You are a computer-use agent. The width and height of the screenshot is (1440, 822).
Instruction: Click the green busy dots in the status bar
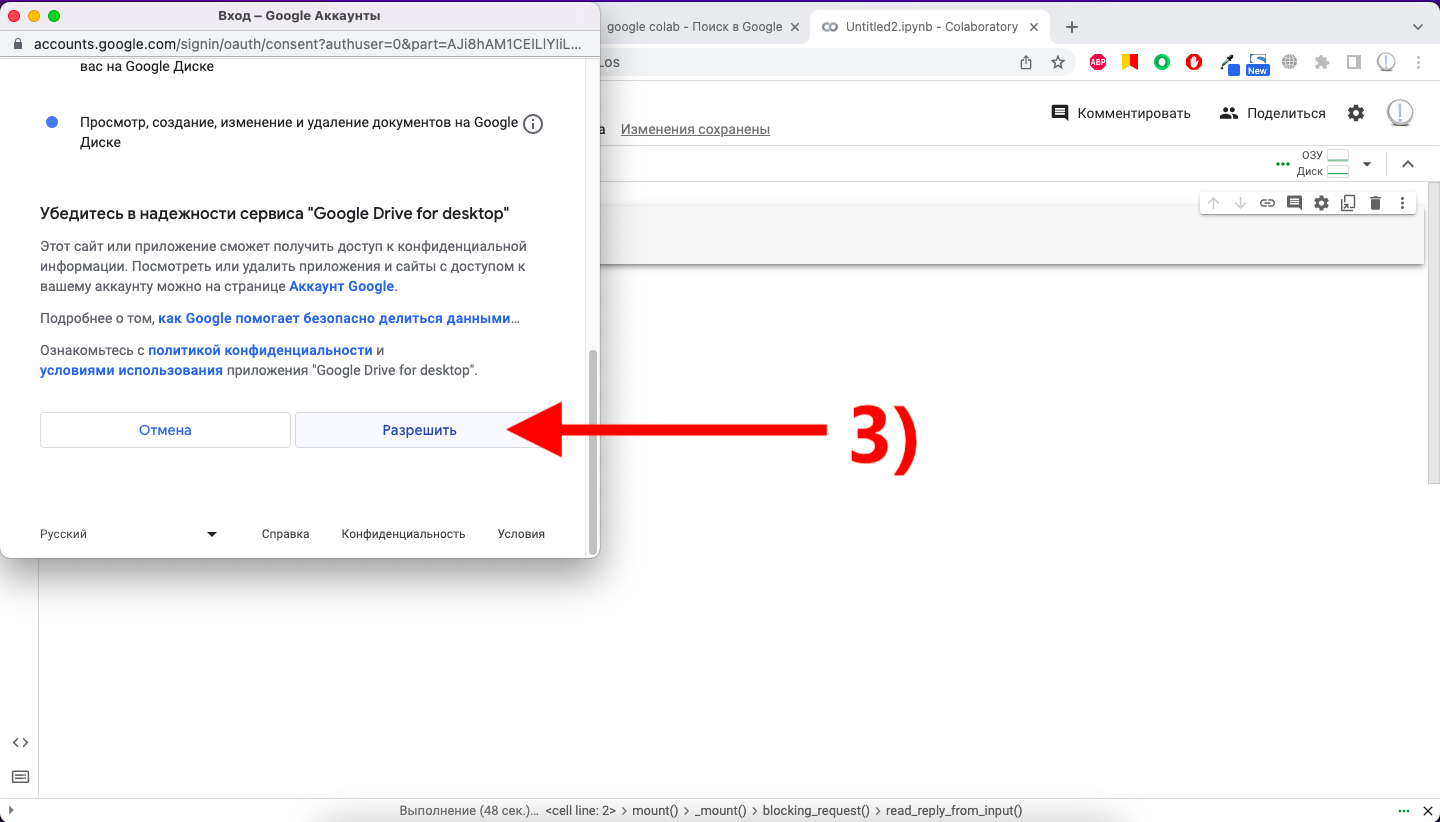(1403, 811)
